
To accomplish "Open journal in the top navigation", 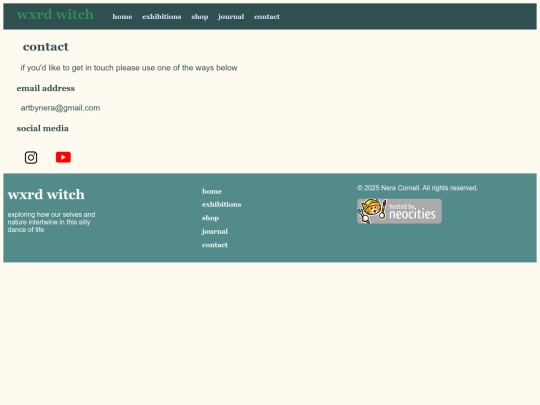I will 231,17.
